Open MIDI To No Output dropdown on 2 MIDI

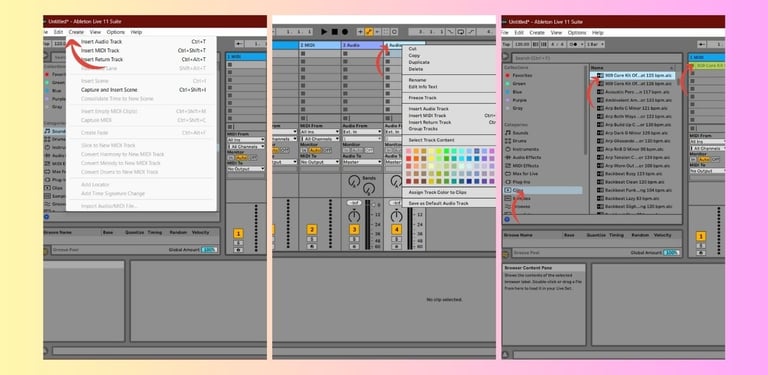pos(320,162)
